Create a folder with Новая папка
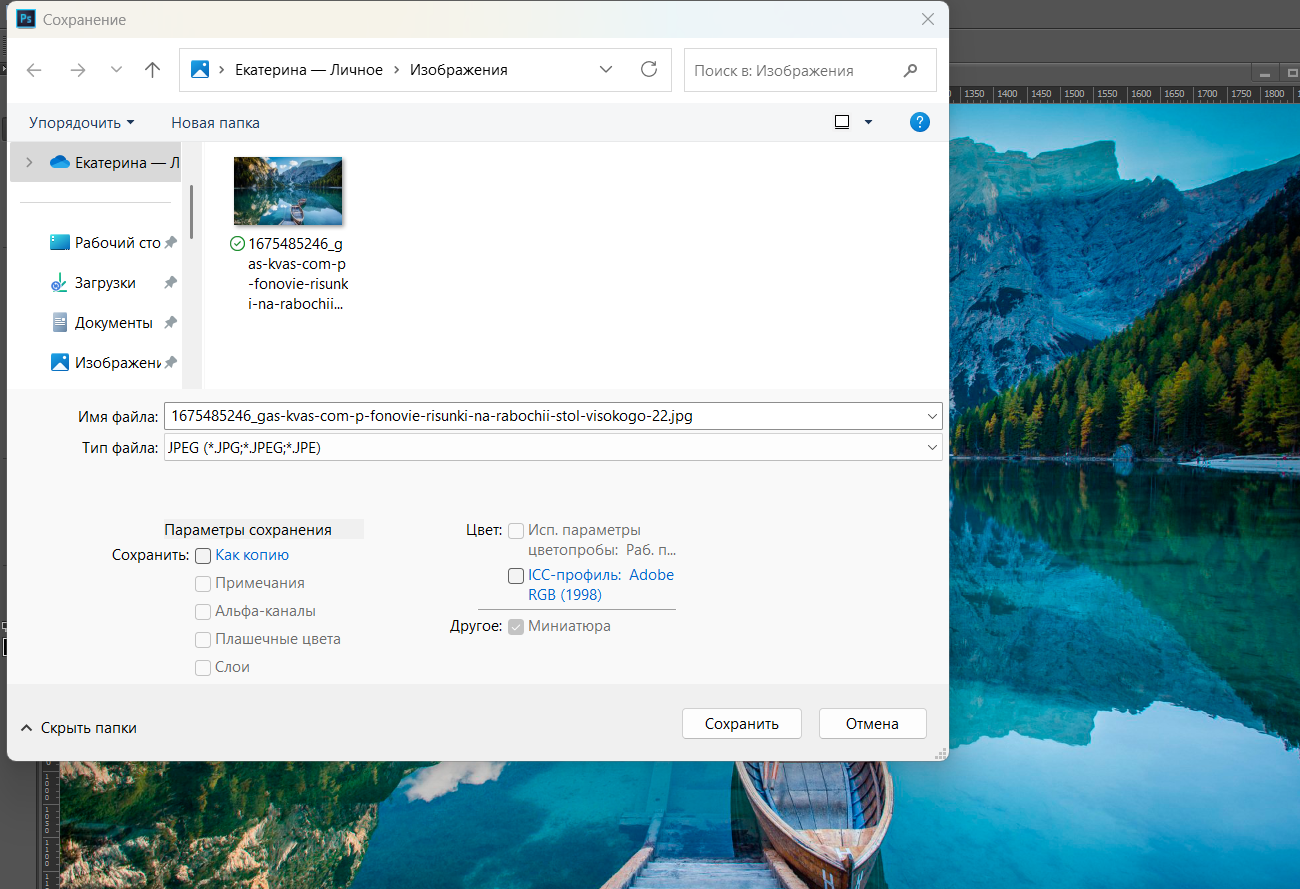 tap(215, 123)
